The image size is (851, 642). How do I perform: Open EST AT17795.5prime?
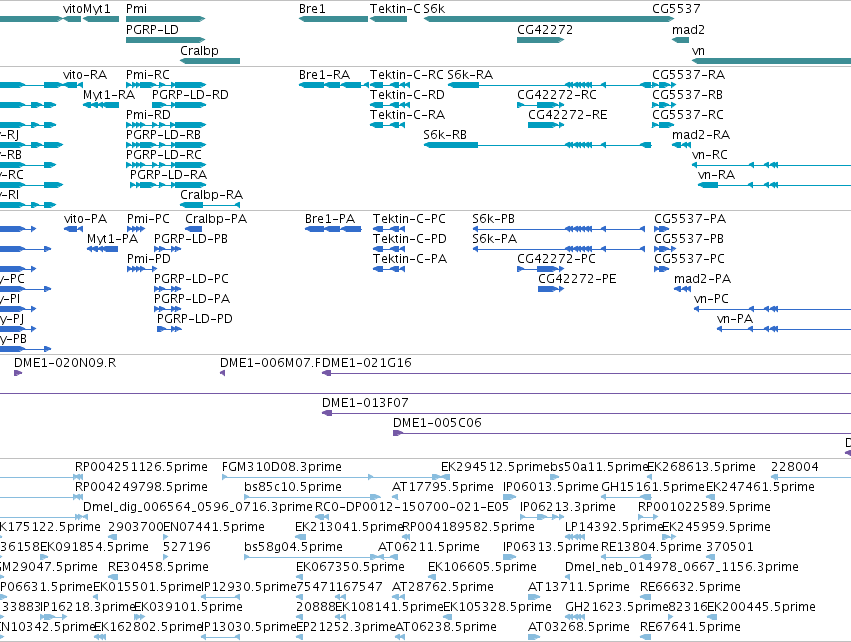442,487
